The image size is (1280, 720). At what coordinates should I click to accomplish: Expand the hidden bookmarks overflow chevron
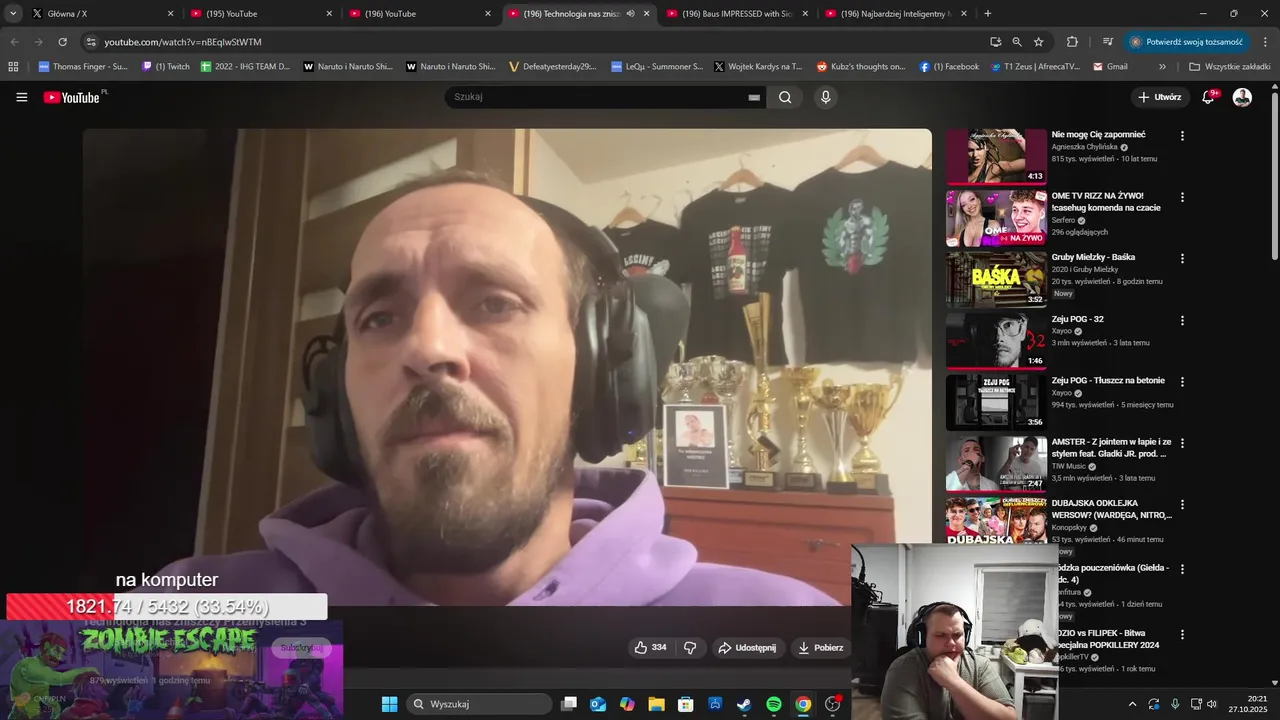coord(1162,67)
